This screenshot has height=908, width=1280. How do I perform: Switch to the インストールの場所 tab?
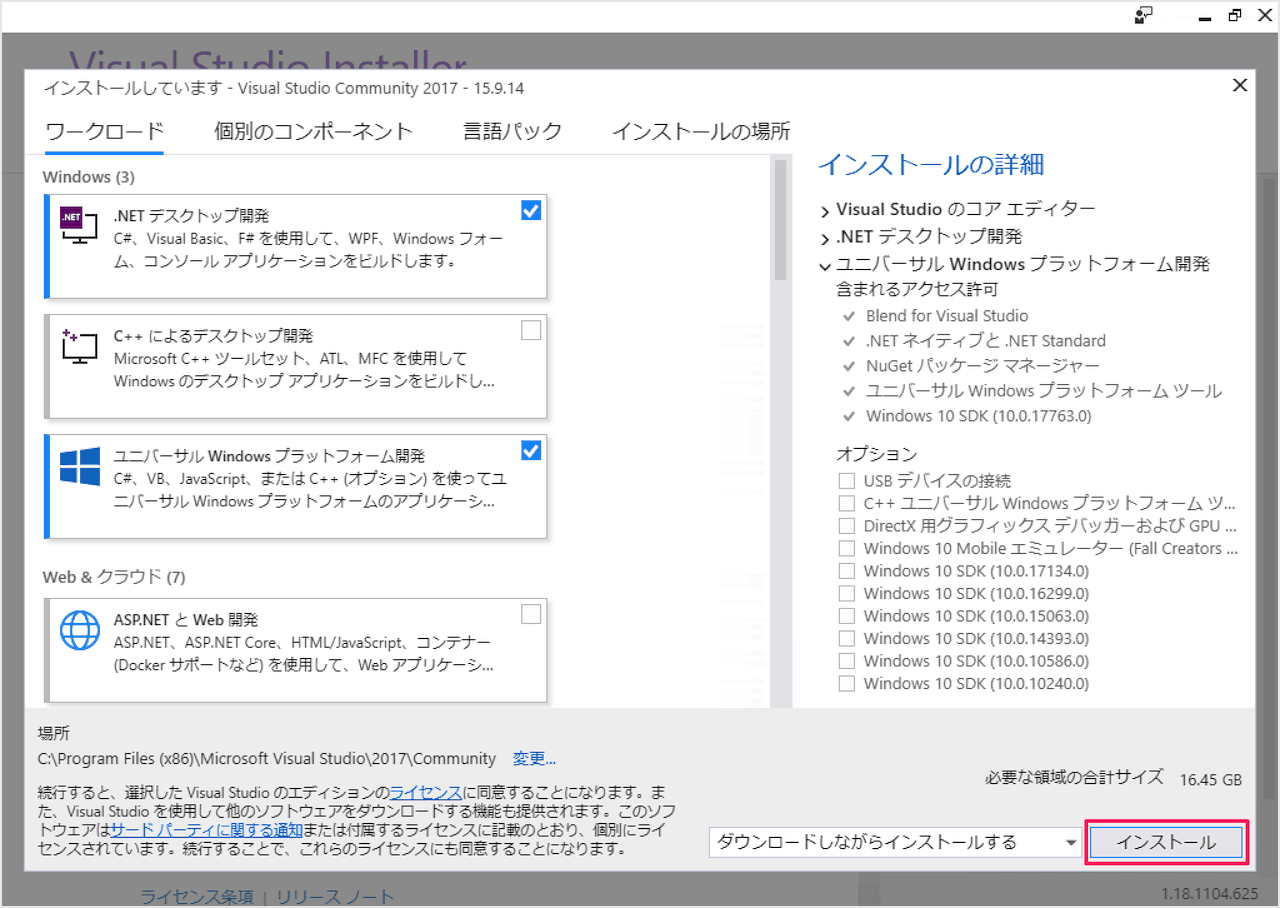coord(701,131)
